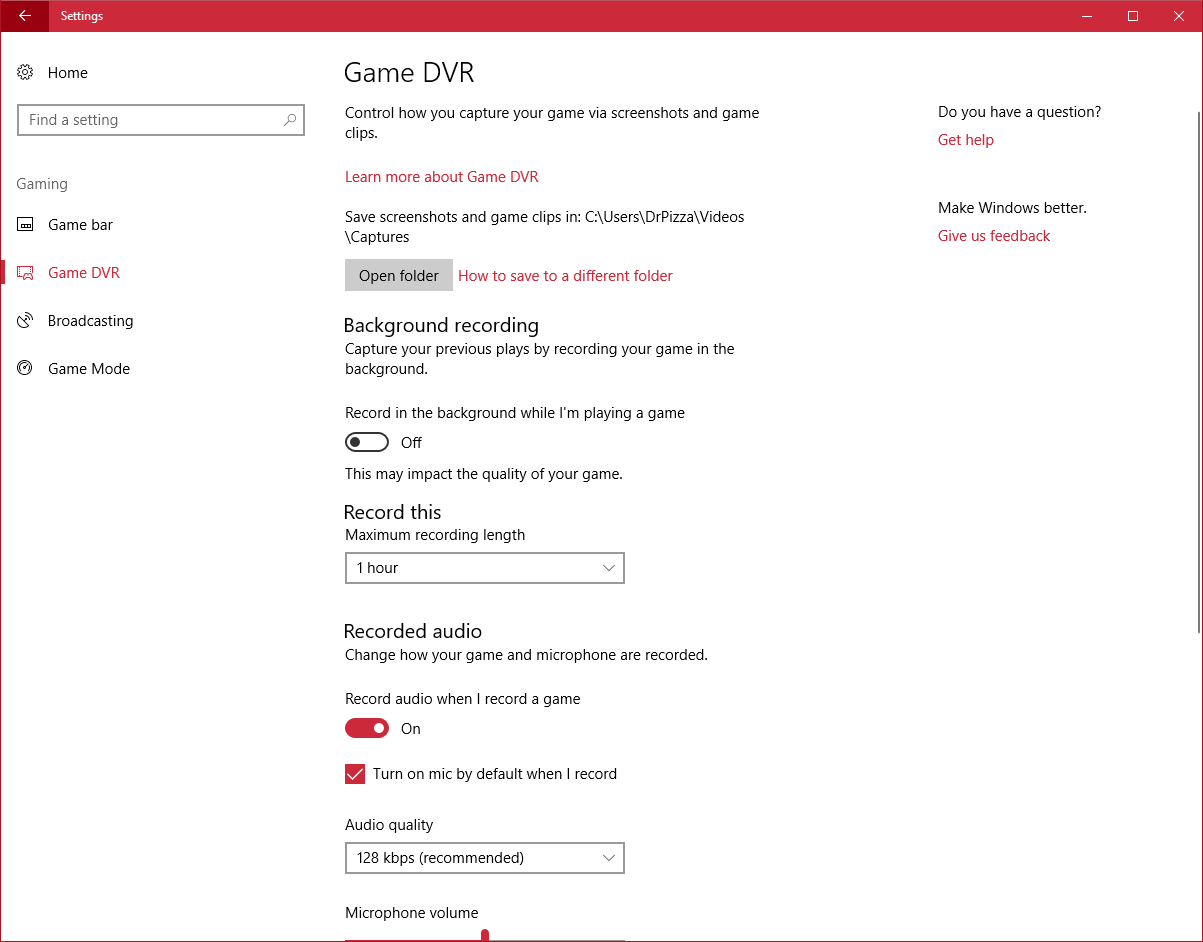Click the Game DVR sidebar icon

point(25,272)
